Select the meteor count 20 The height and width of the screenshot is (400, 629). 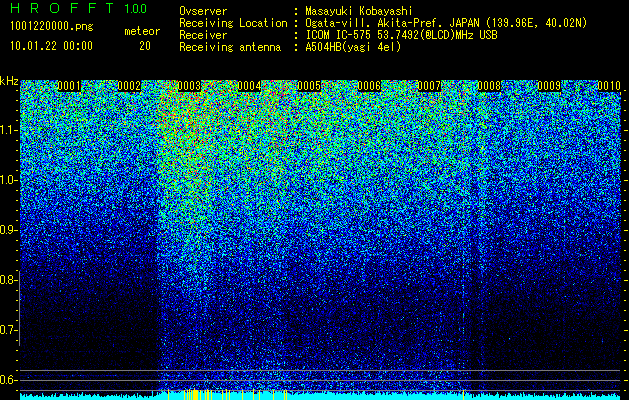[145, 46]
